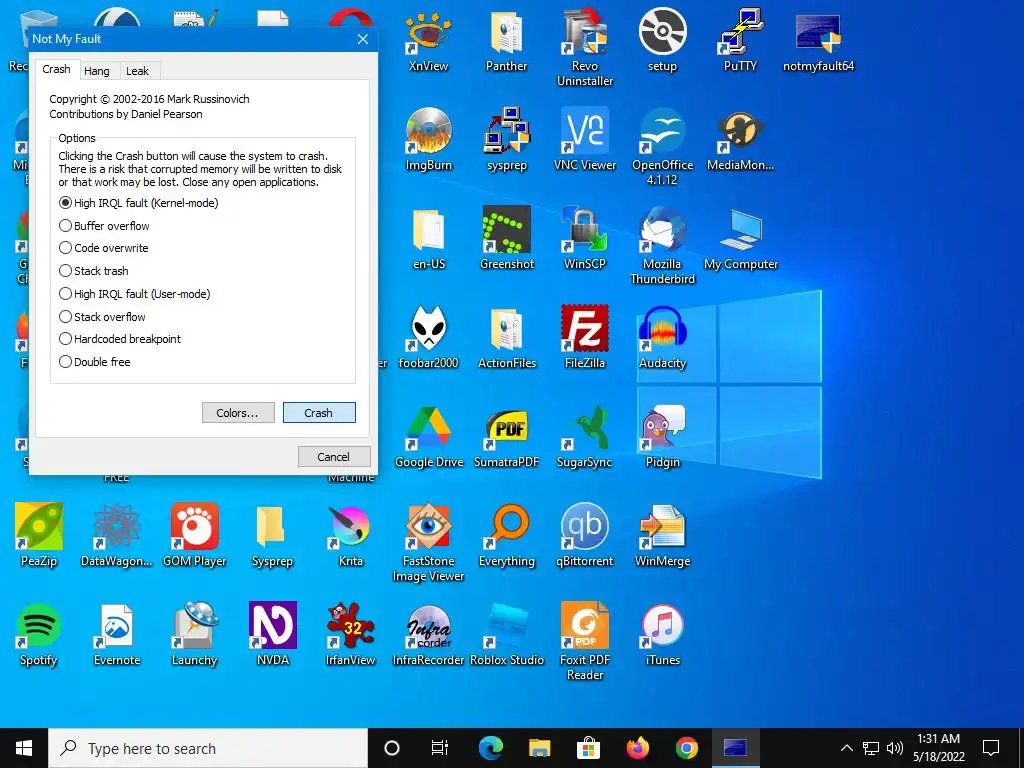Viewport: 1024px width, 768px height.
Task: Open Spotify desktop icon
Action: click(39, 635)
